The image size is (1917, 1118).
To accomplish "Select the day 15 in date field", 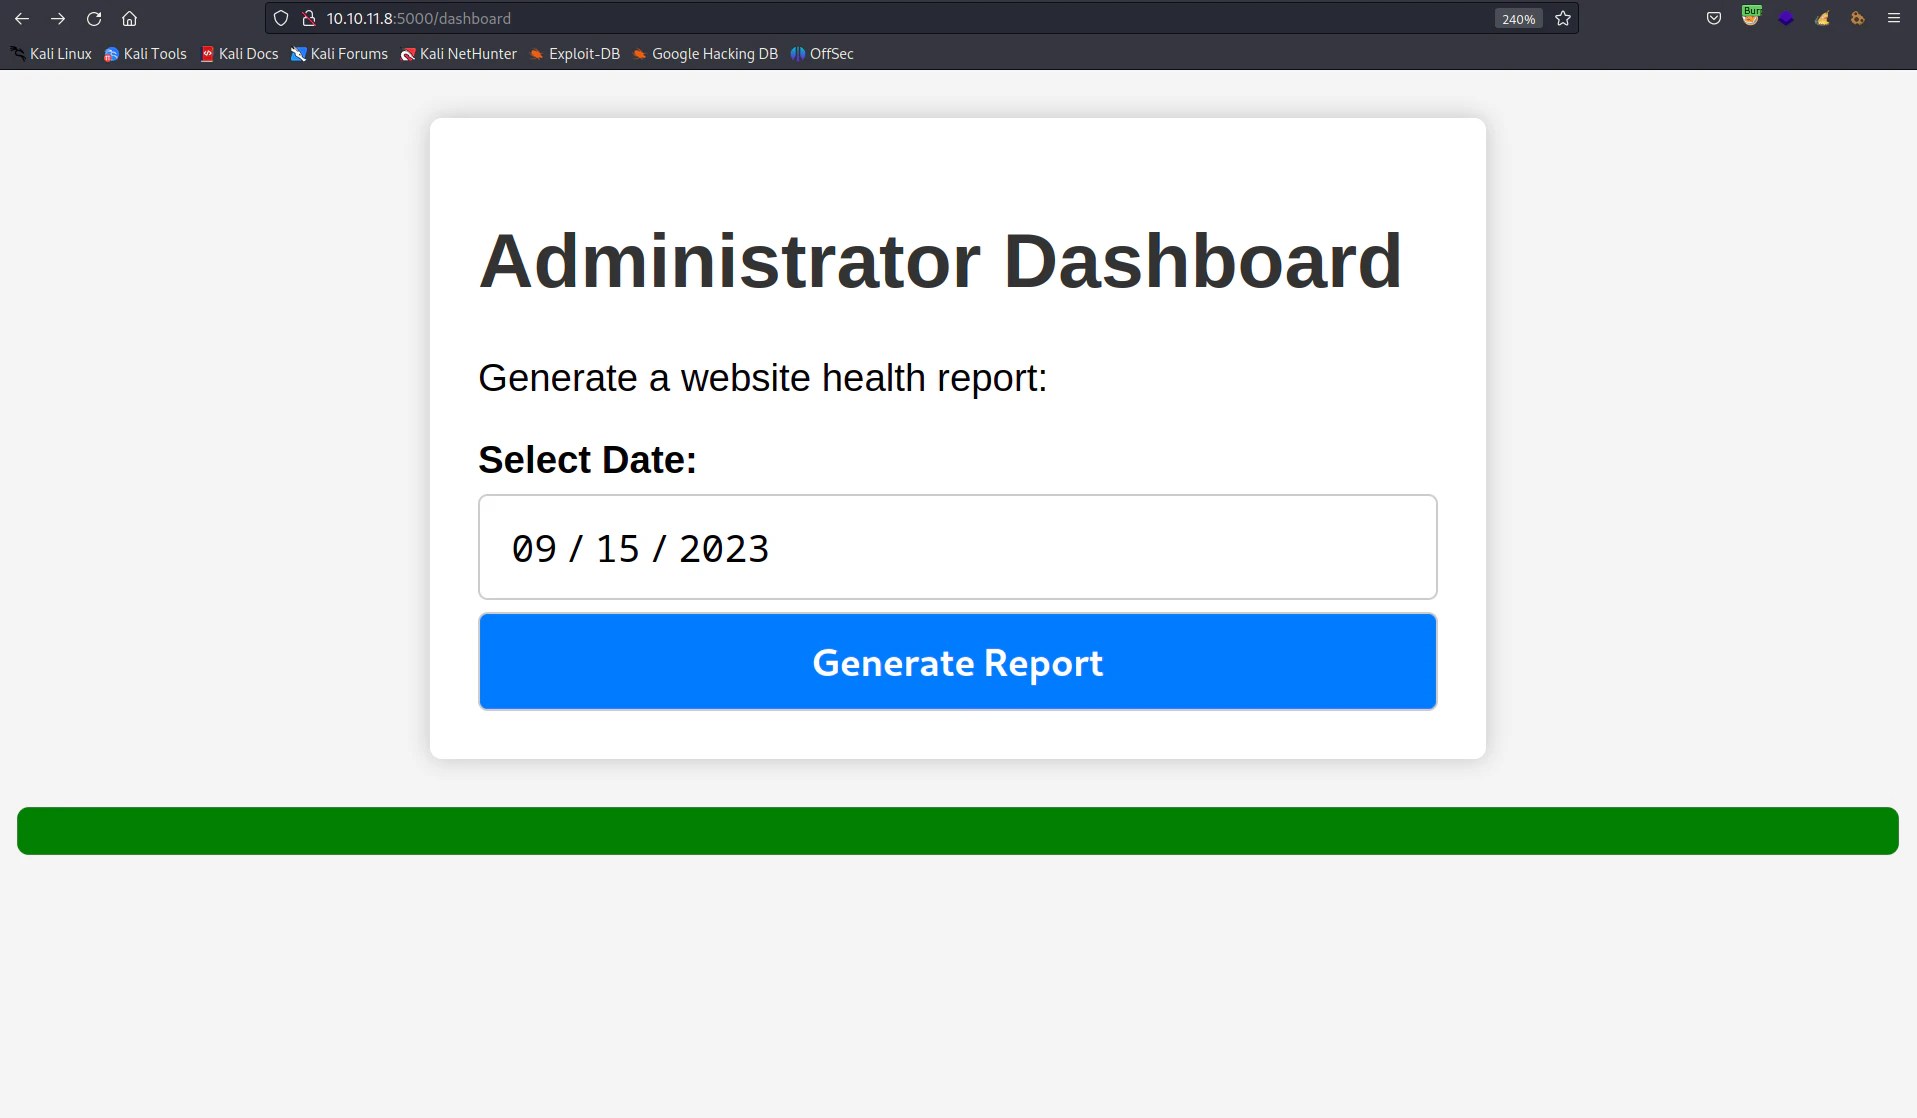I will pyautogui.click(x=617, y=549).
